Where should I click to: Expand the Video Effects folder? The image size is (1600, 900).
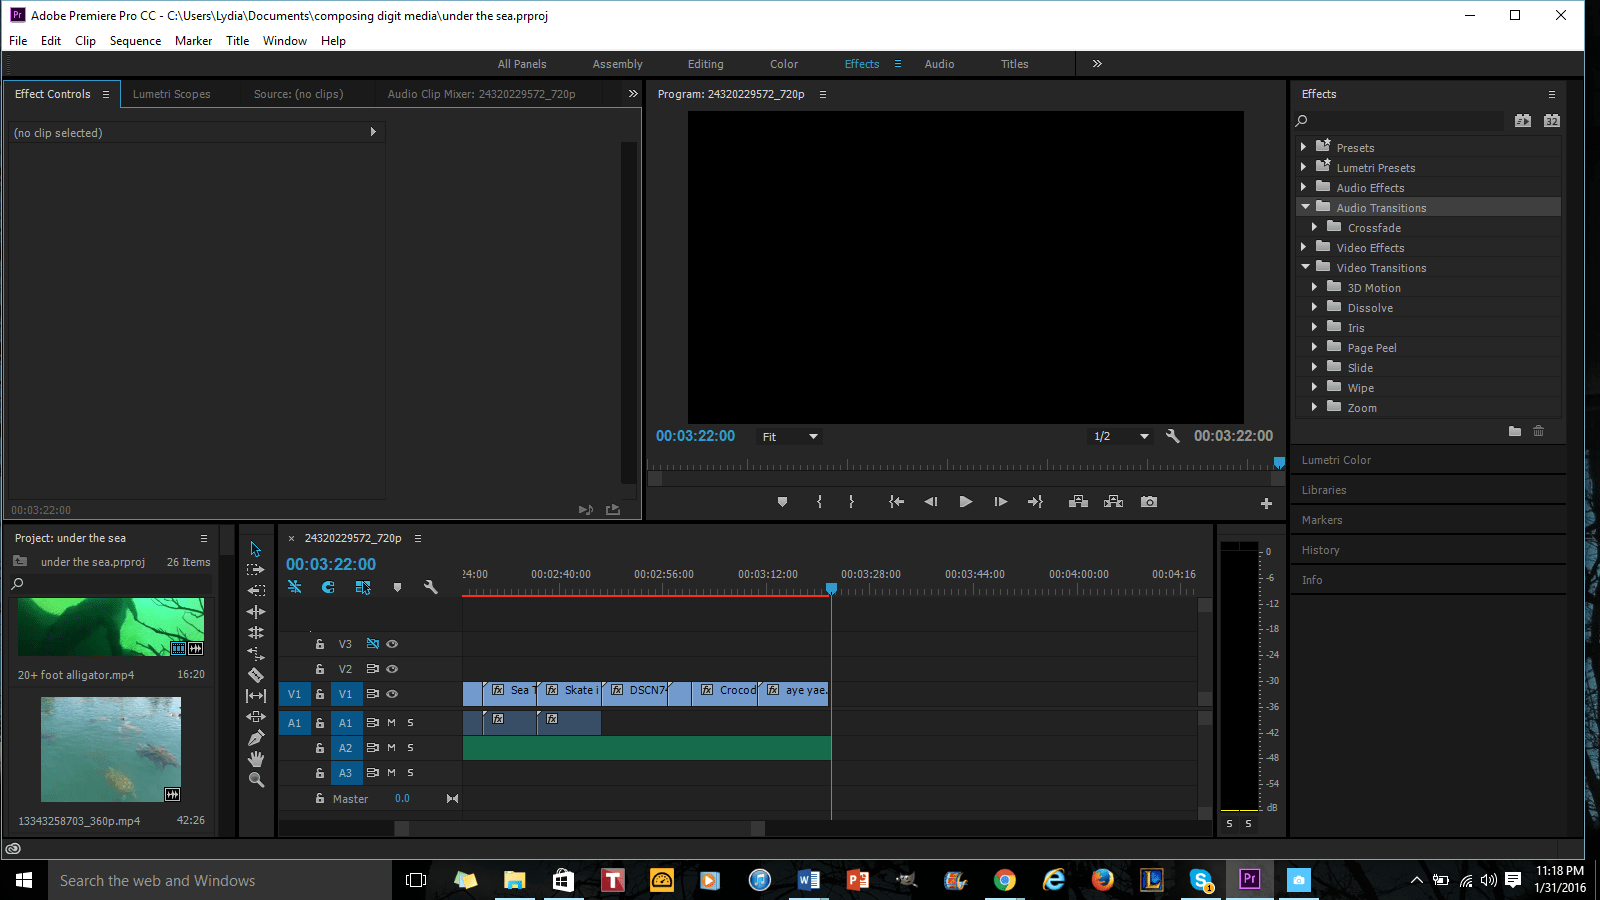(1303, 247)
